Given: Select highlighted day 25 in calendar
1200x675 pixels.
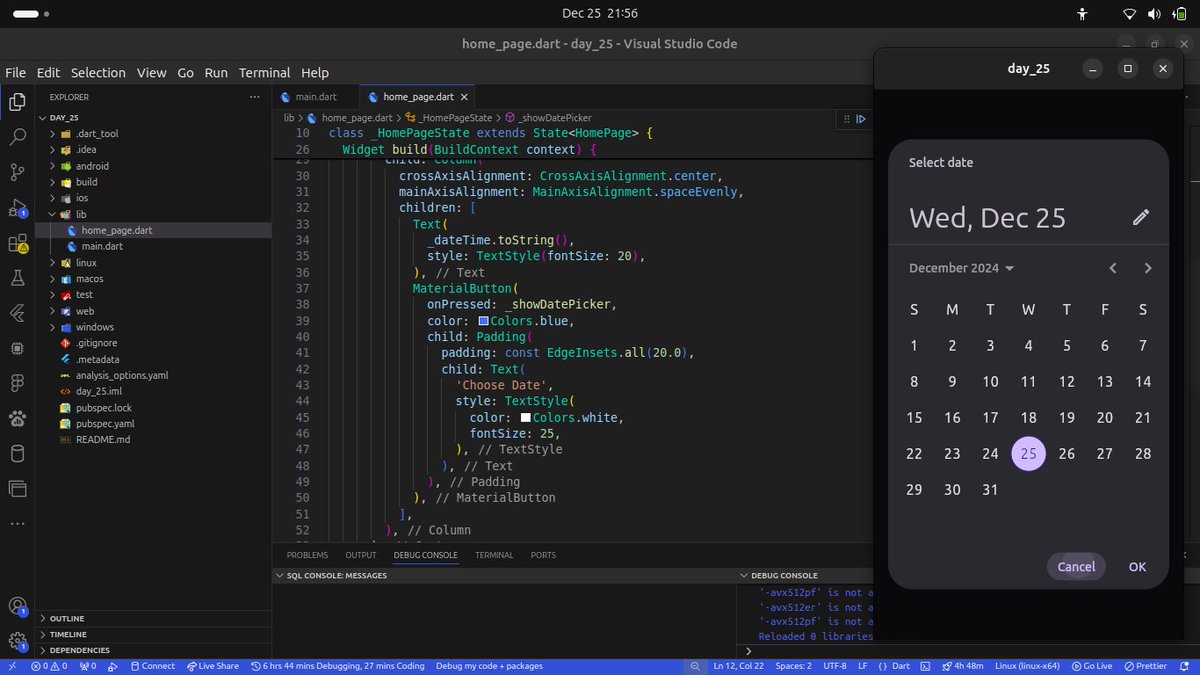Looking at the screenshot, I should pos(1028,453).
